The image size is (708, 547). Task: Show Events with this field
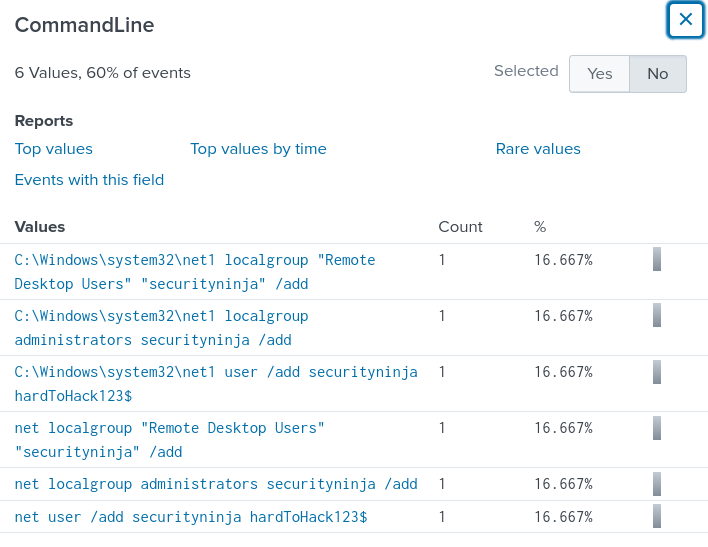89,180
